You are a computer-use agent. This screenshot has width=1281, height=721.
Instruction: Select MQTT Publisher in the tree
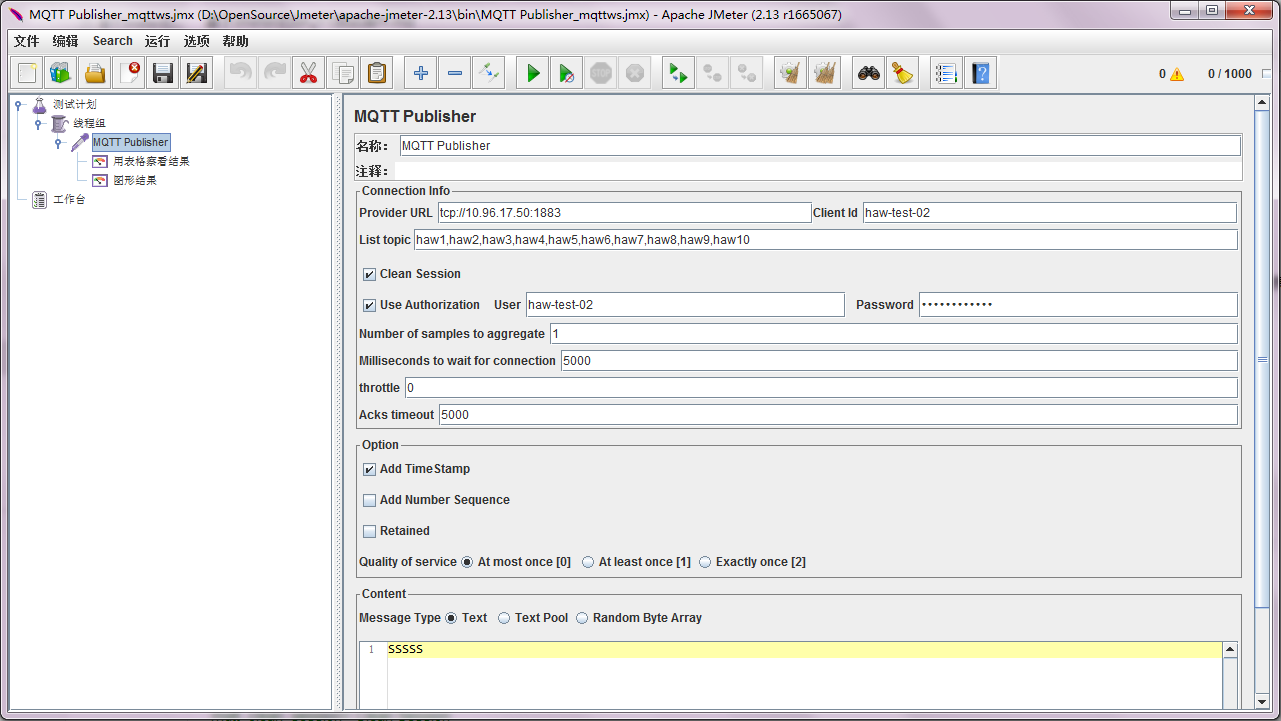(x=131, y=142)
